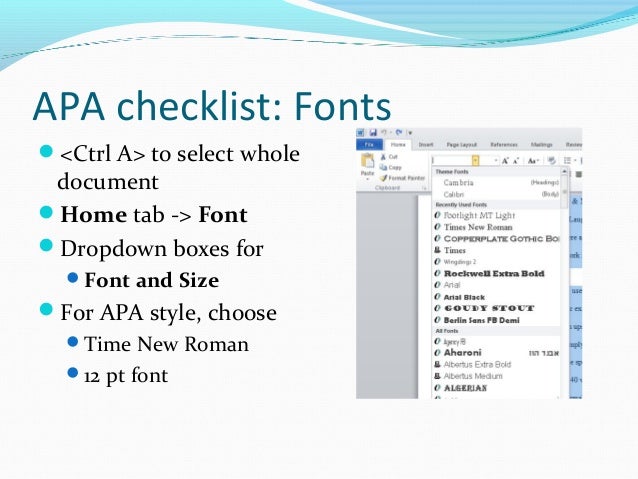Click the font list scrollbar up arrow
Viewport: 638px width, 479px height.
[x=564, y=171]
